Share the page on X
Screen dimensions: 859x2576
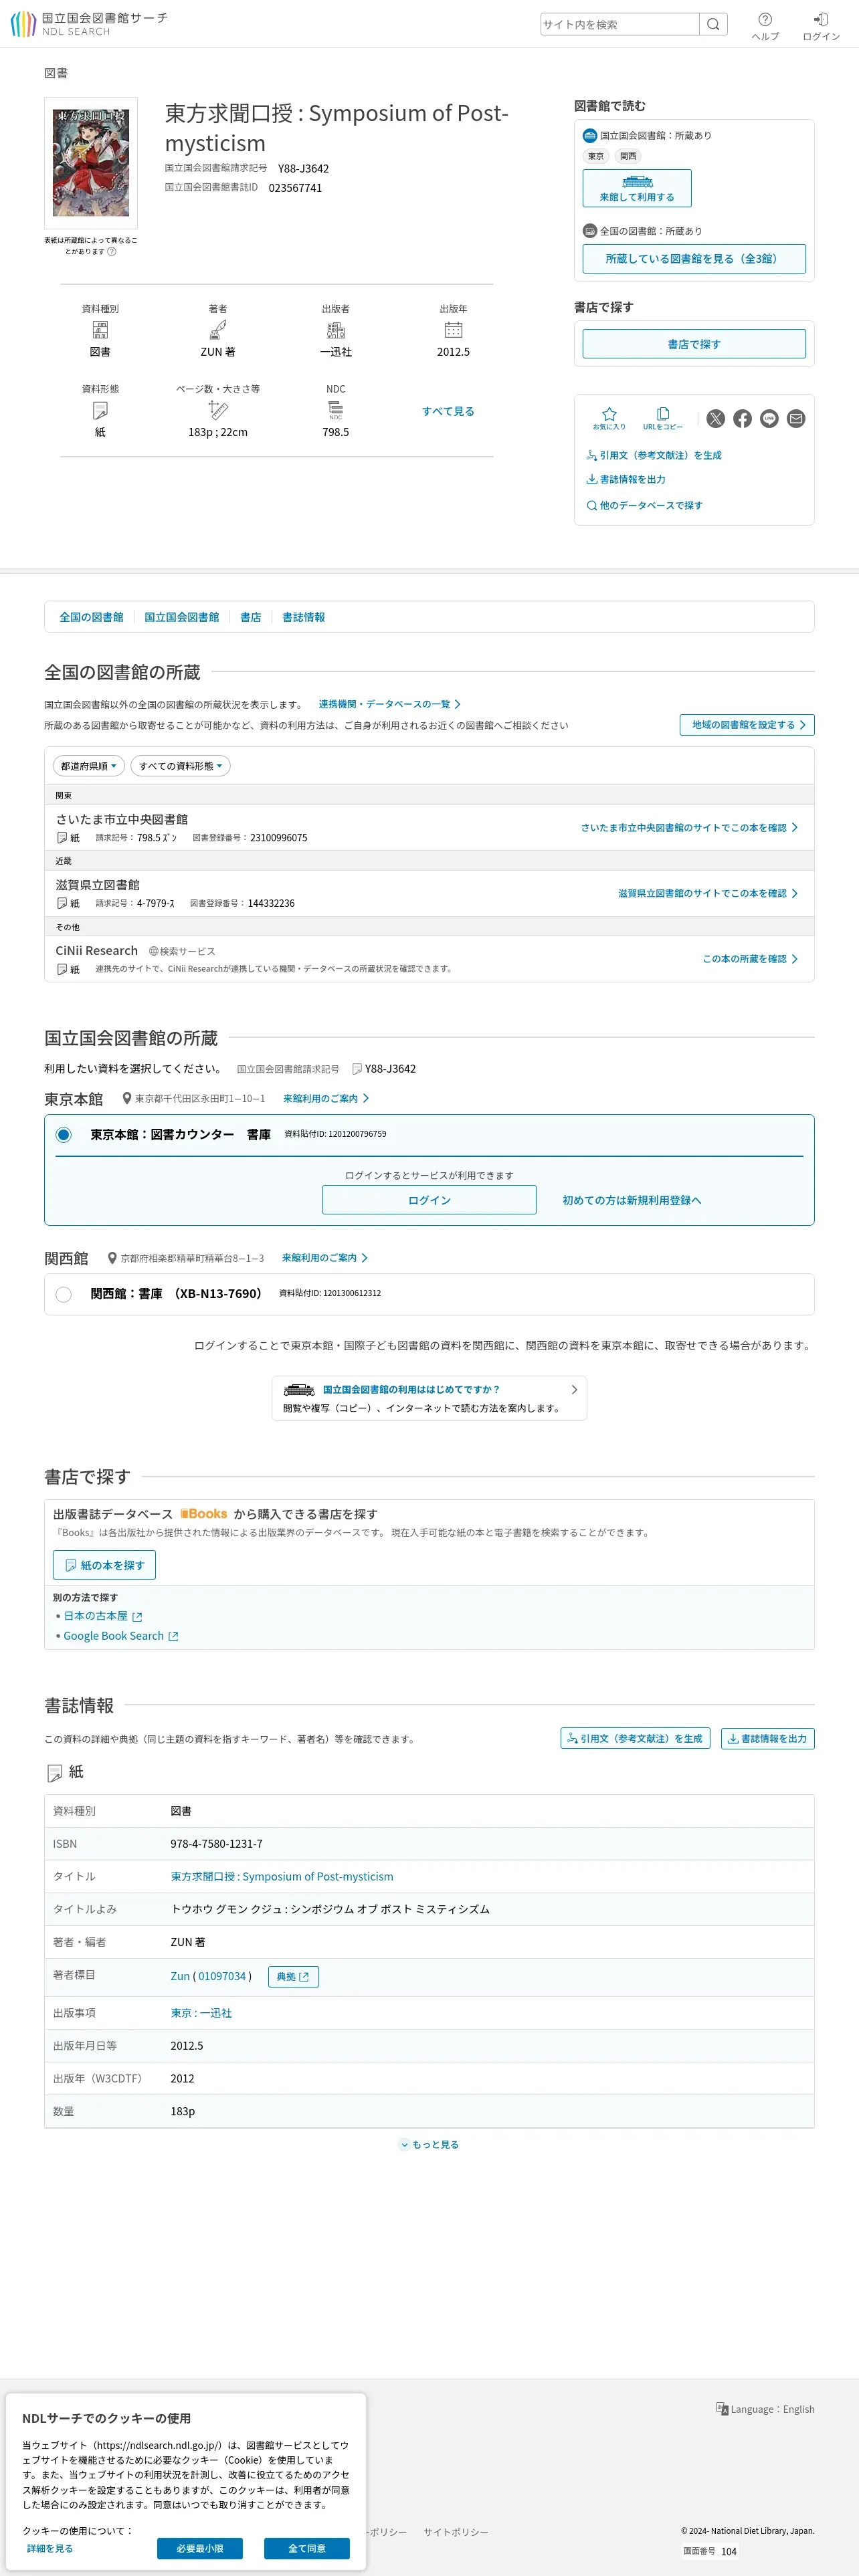pyautogui.click(x=716, y=419)
